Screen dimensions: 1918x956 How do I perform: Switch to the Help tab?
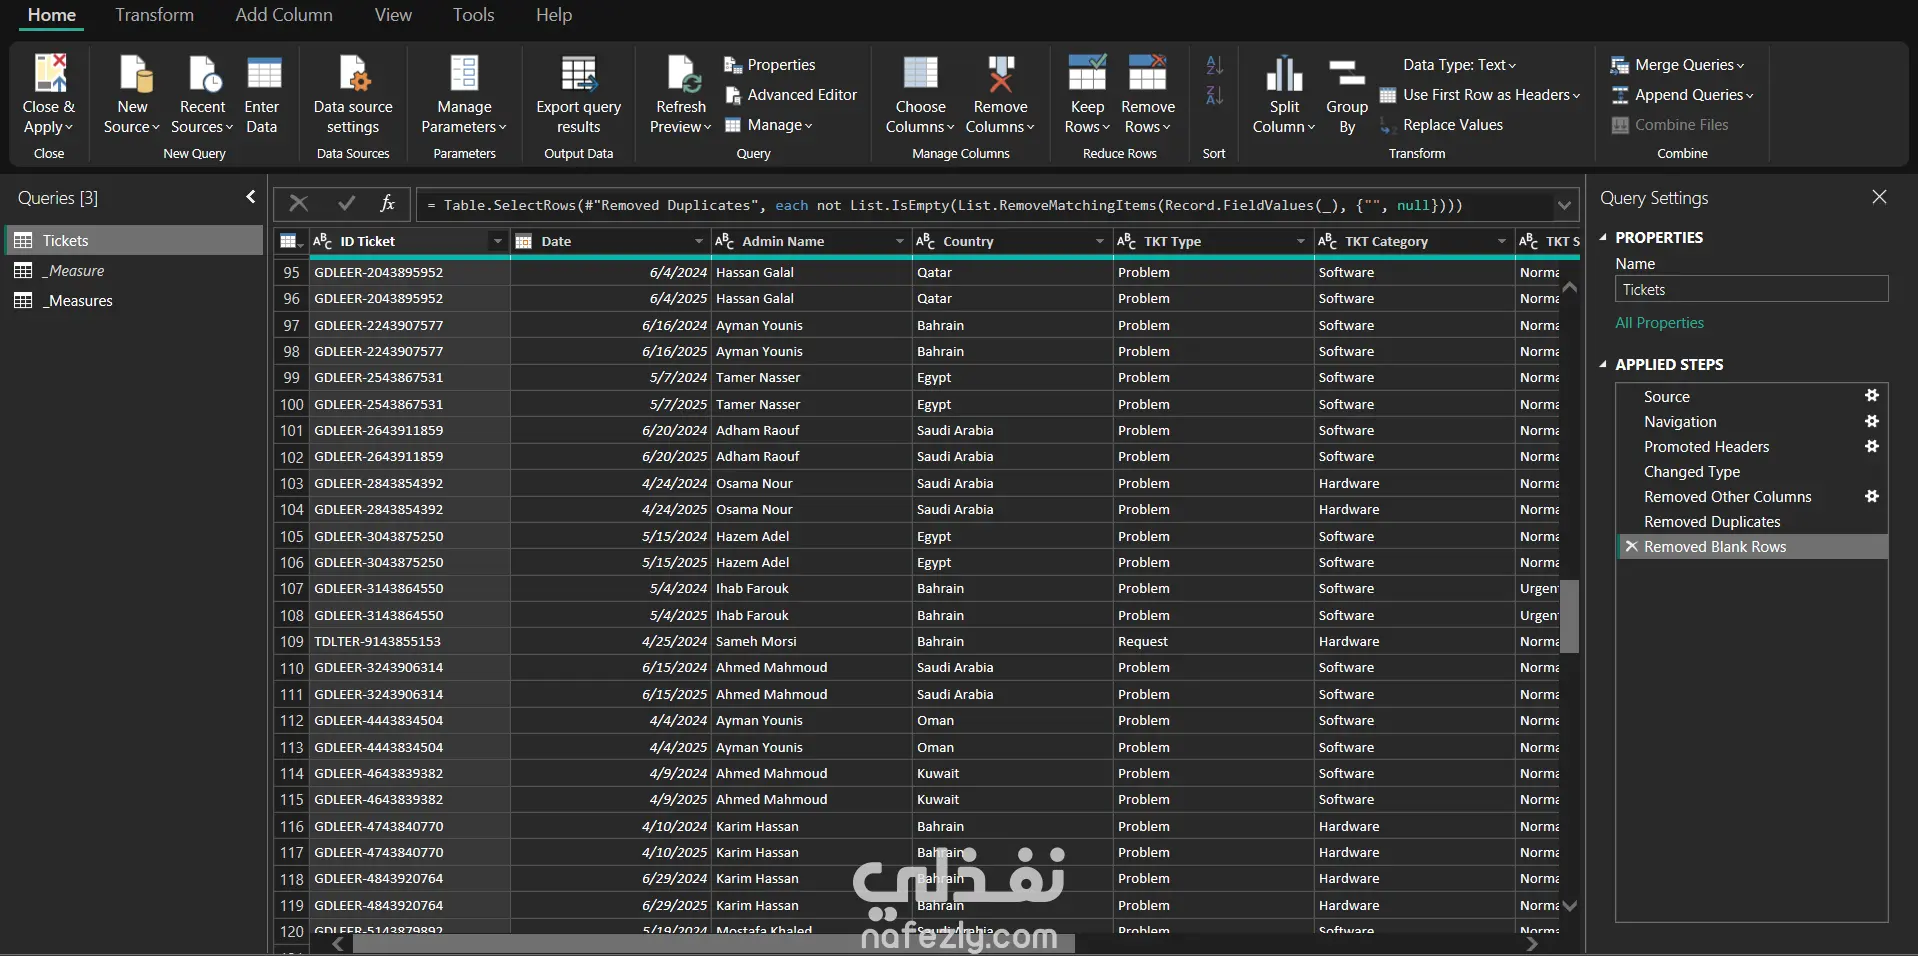pos(554,15)
